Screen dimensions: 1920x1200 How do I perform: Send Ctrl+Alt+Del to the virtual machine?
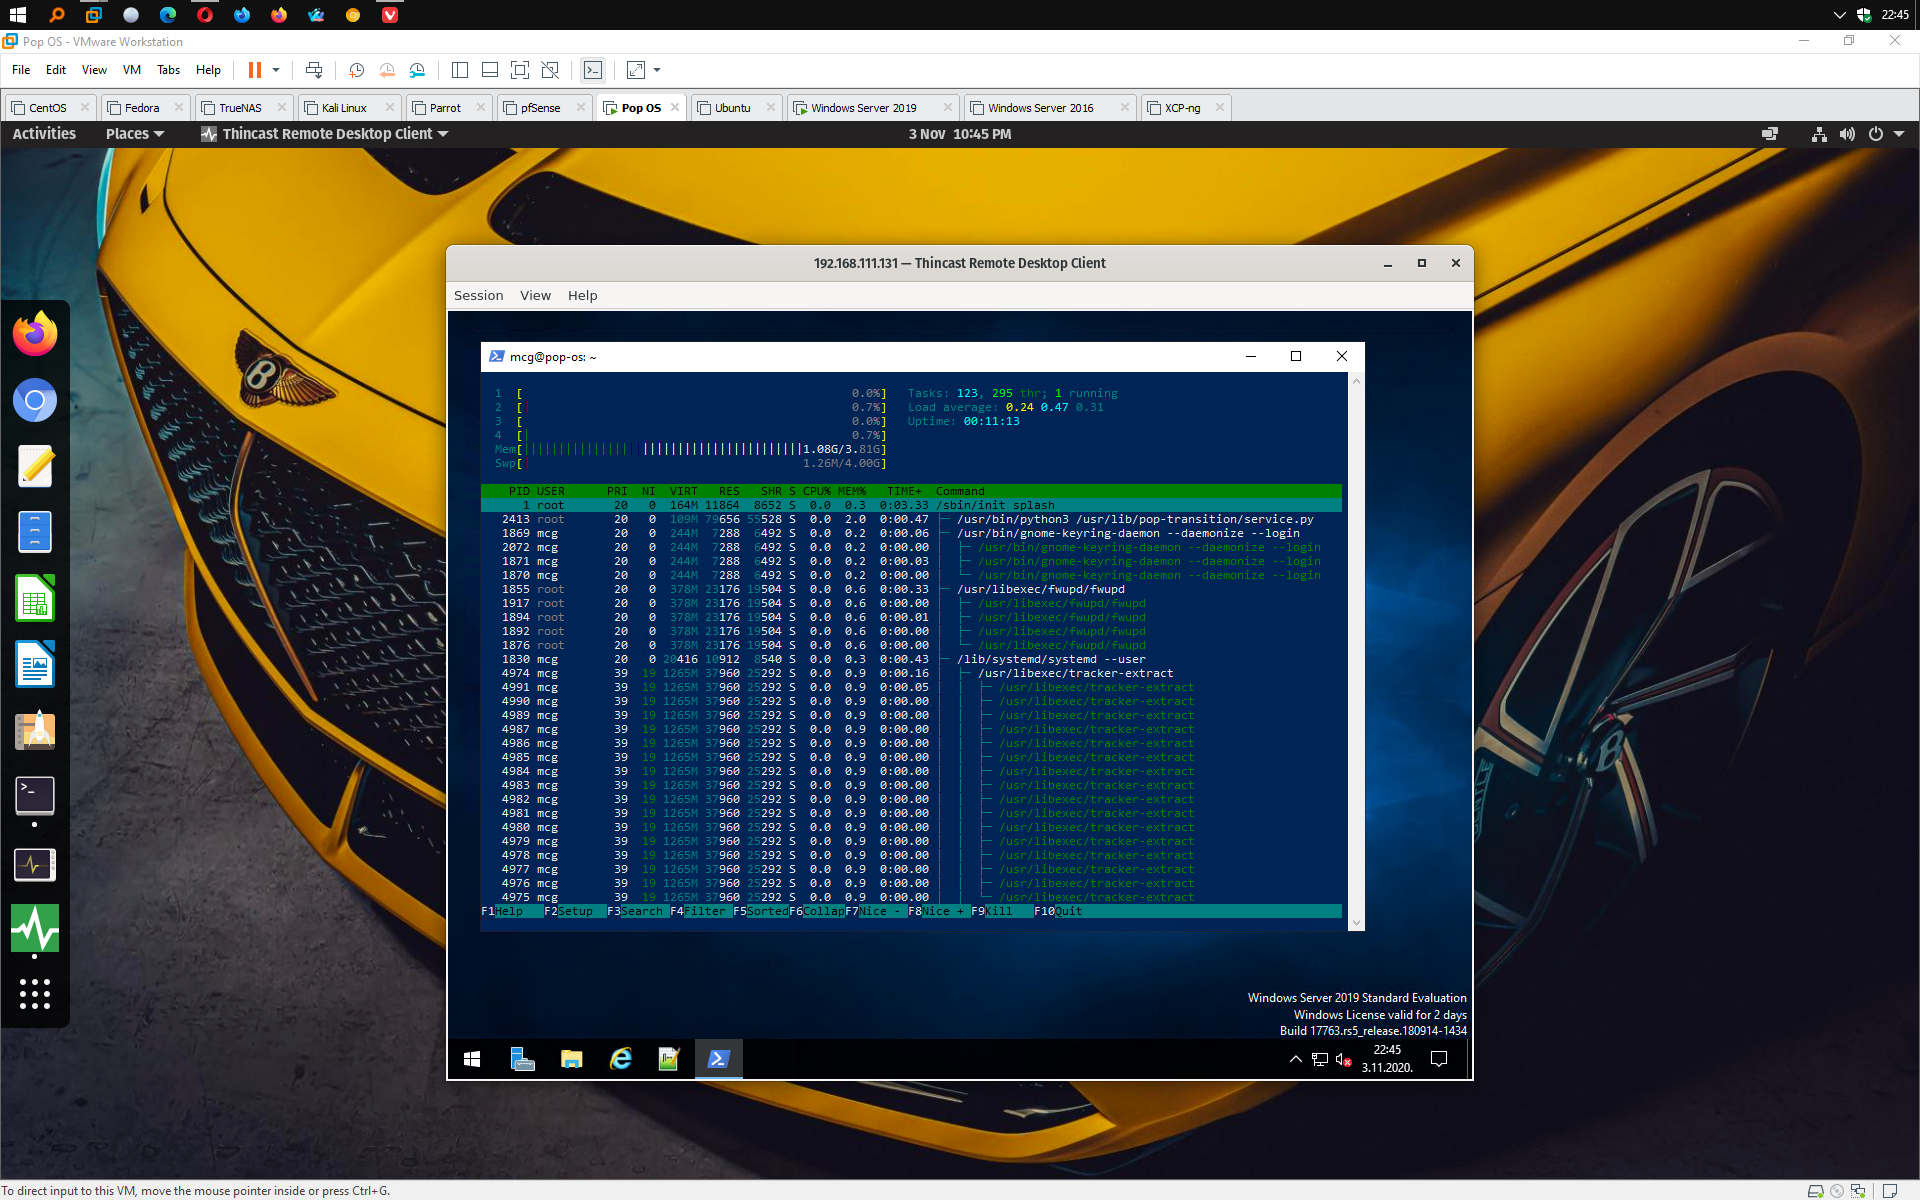click(x=314, y=70)
